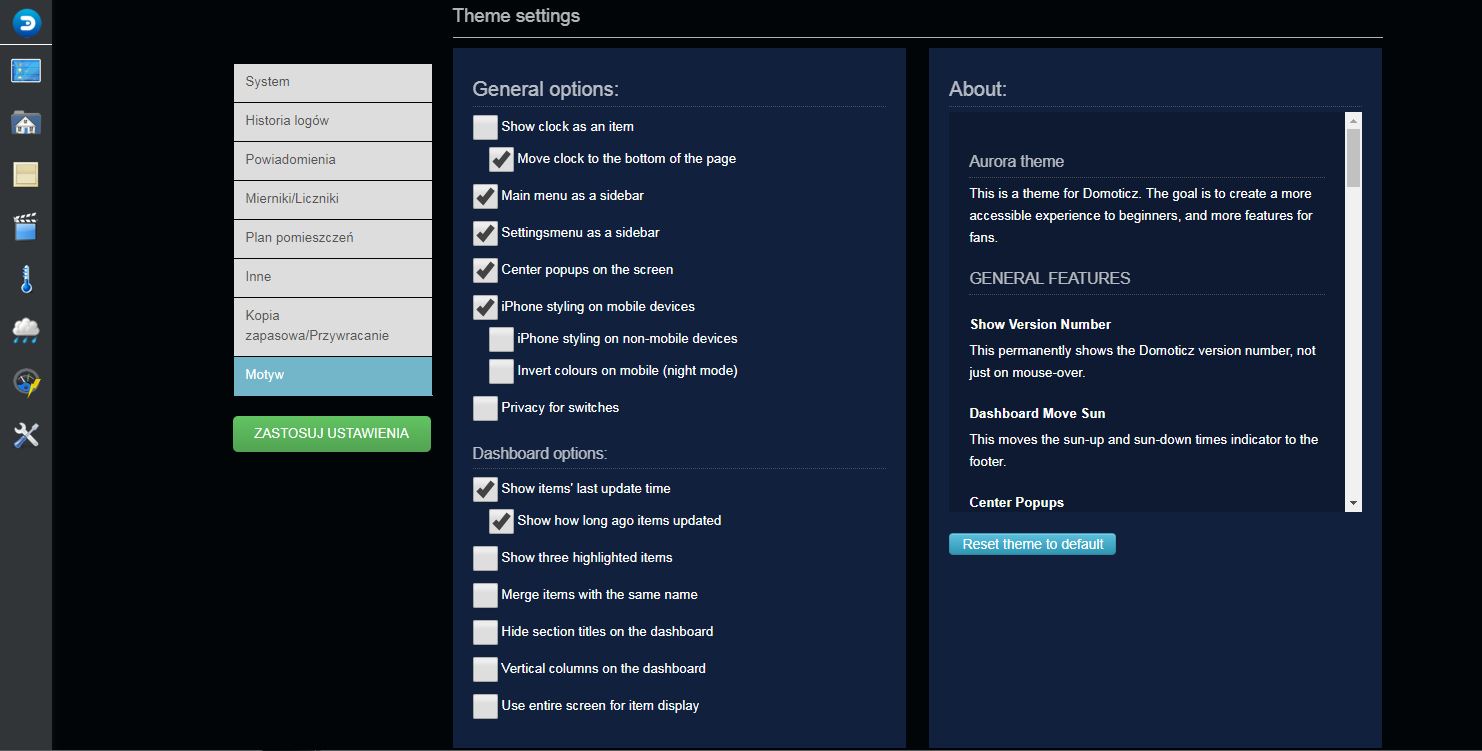Image resolution: width=1482 pixels, height=751 pixels.
Task: Click the About panel scrollbar down arrow
Action: click(x=1353, y=503)
